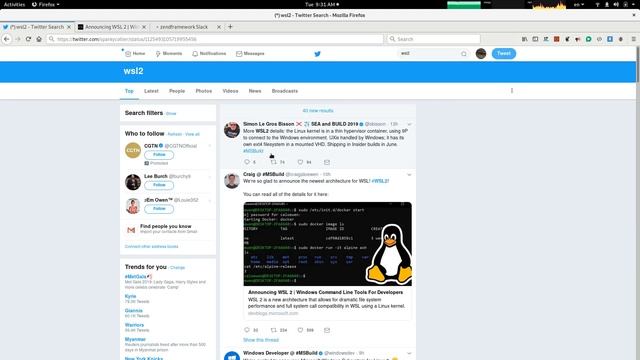Like Simon Le Gros Bisson's tweet

click(x=300, y=162)
